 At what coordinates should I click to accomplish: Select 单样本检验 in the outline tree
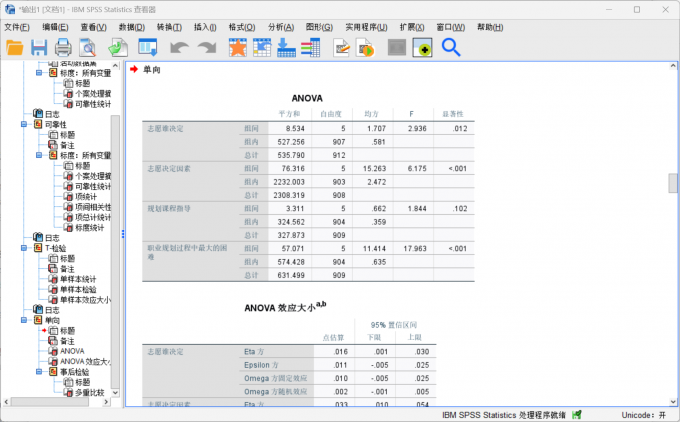click(78, 289)
